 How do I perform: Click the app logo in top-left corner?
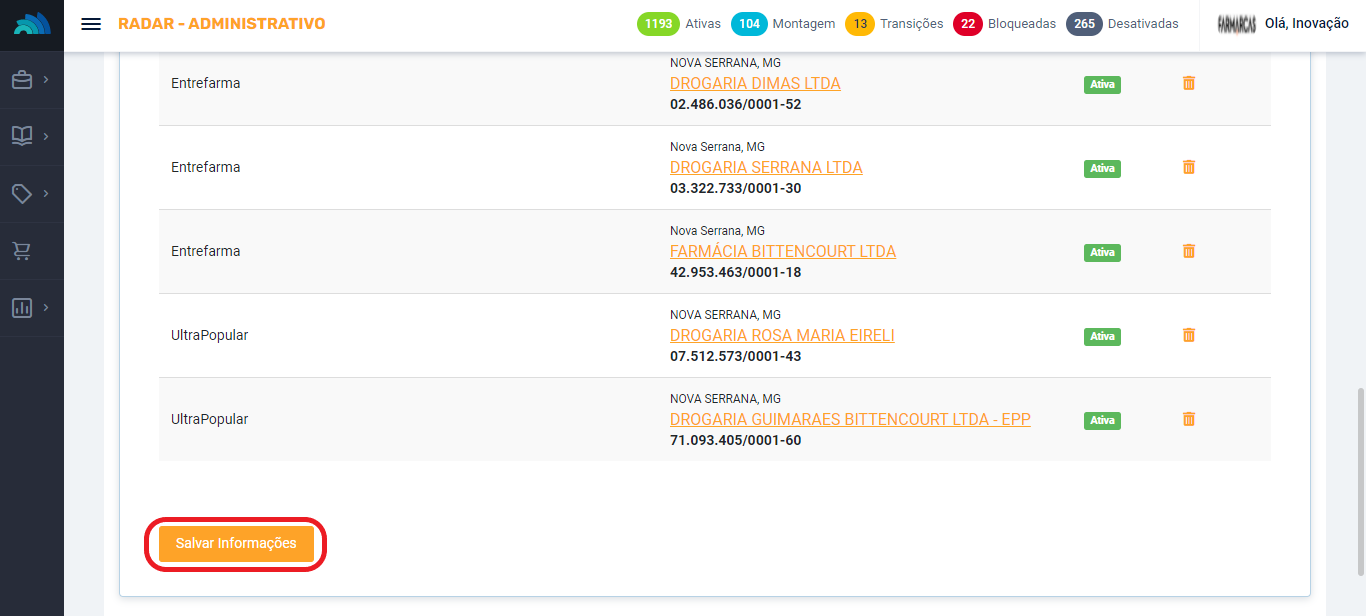point(32,25)
